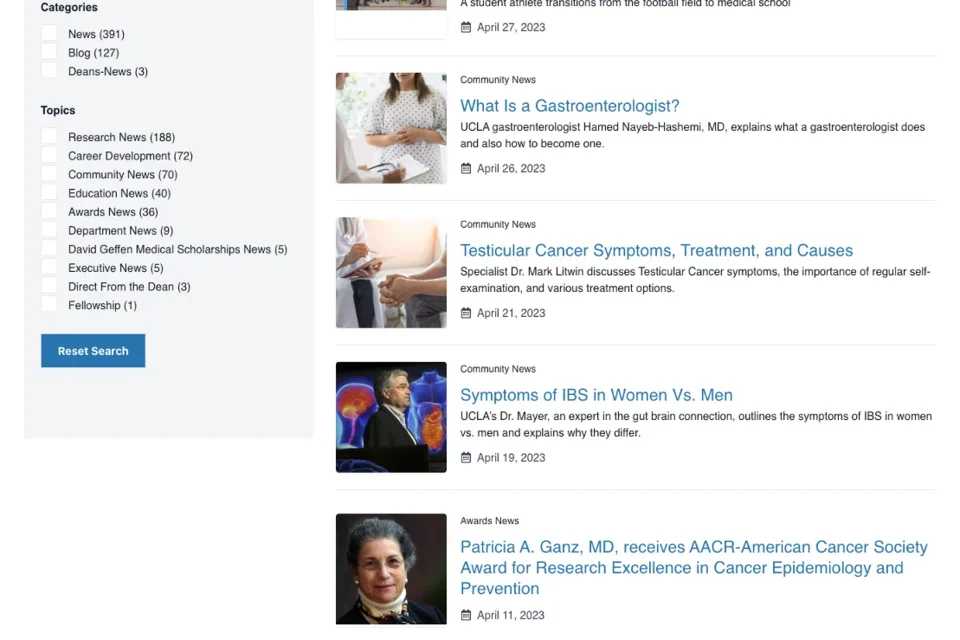Click the calendar icon beside April 27, 2023
Image resolution: width=960 pixels, height=640 pixels.
pyautogui.click(x=466, y=27)
